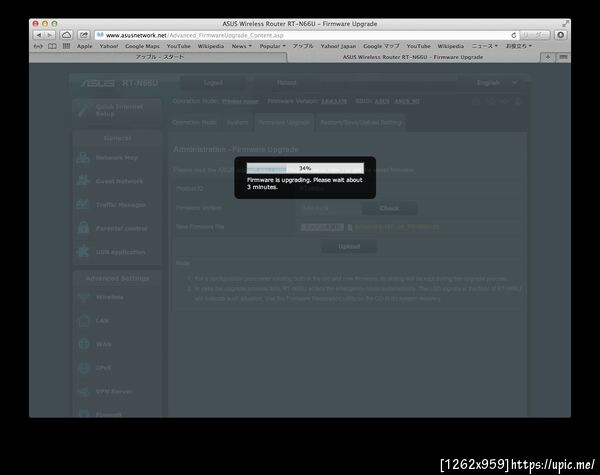Click the IPv6 sidebar icon
Viewport: 600px width, 475px height.
tap(84, 368)
